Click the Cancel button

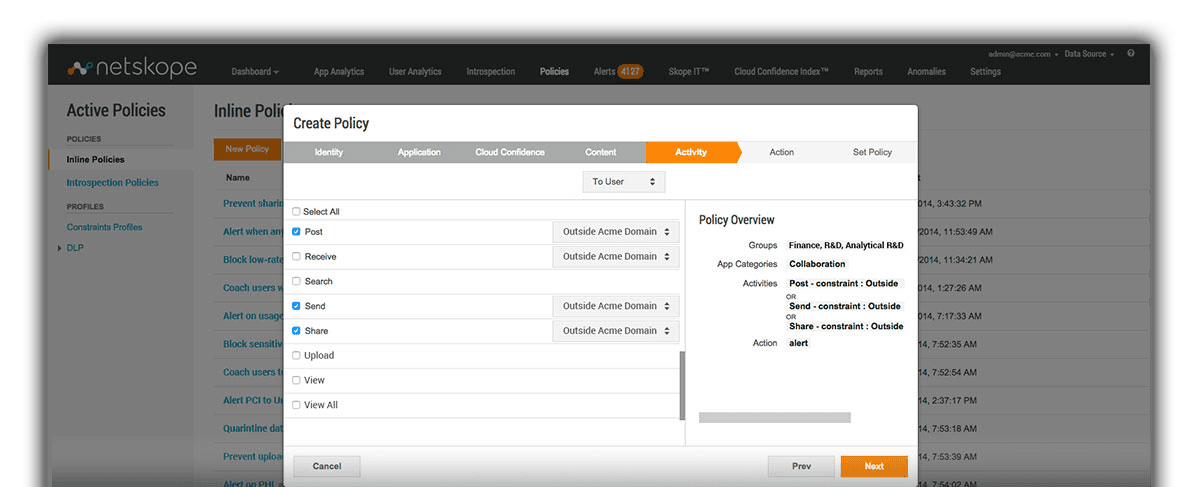click(327, 466)
